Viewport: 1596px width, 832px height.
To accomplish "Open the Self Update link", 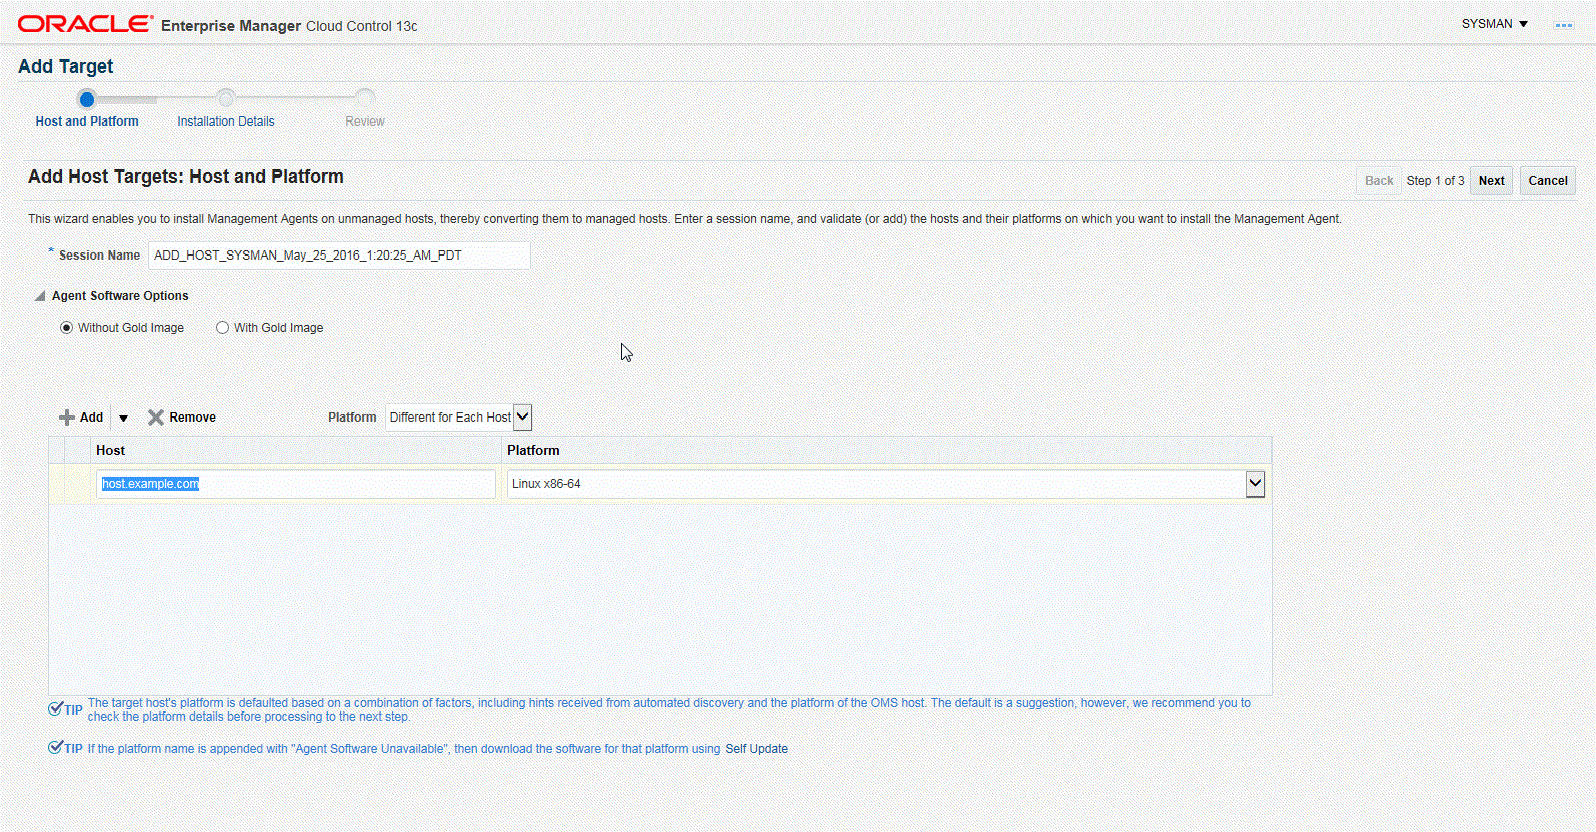I will tap(756, 749).
